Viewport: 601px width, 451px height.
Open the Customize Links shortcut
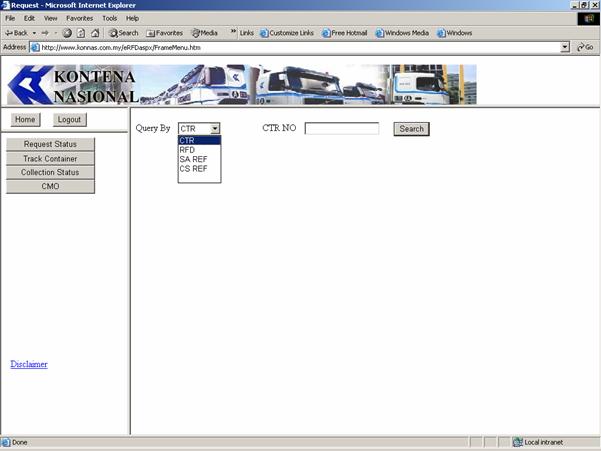287,33
